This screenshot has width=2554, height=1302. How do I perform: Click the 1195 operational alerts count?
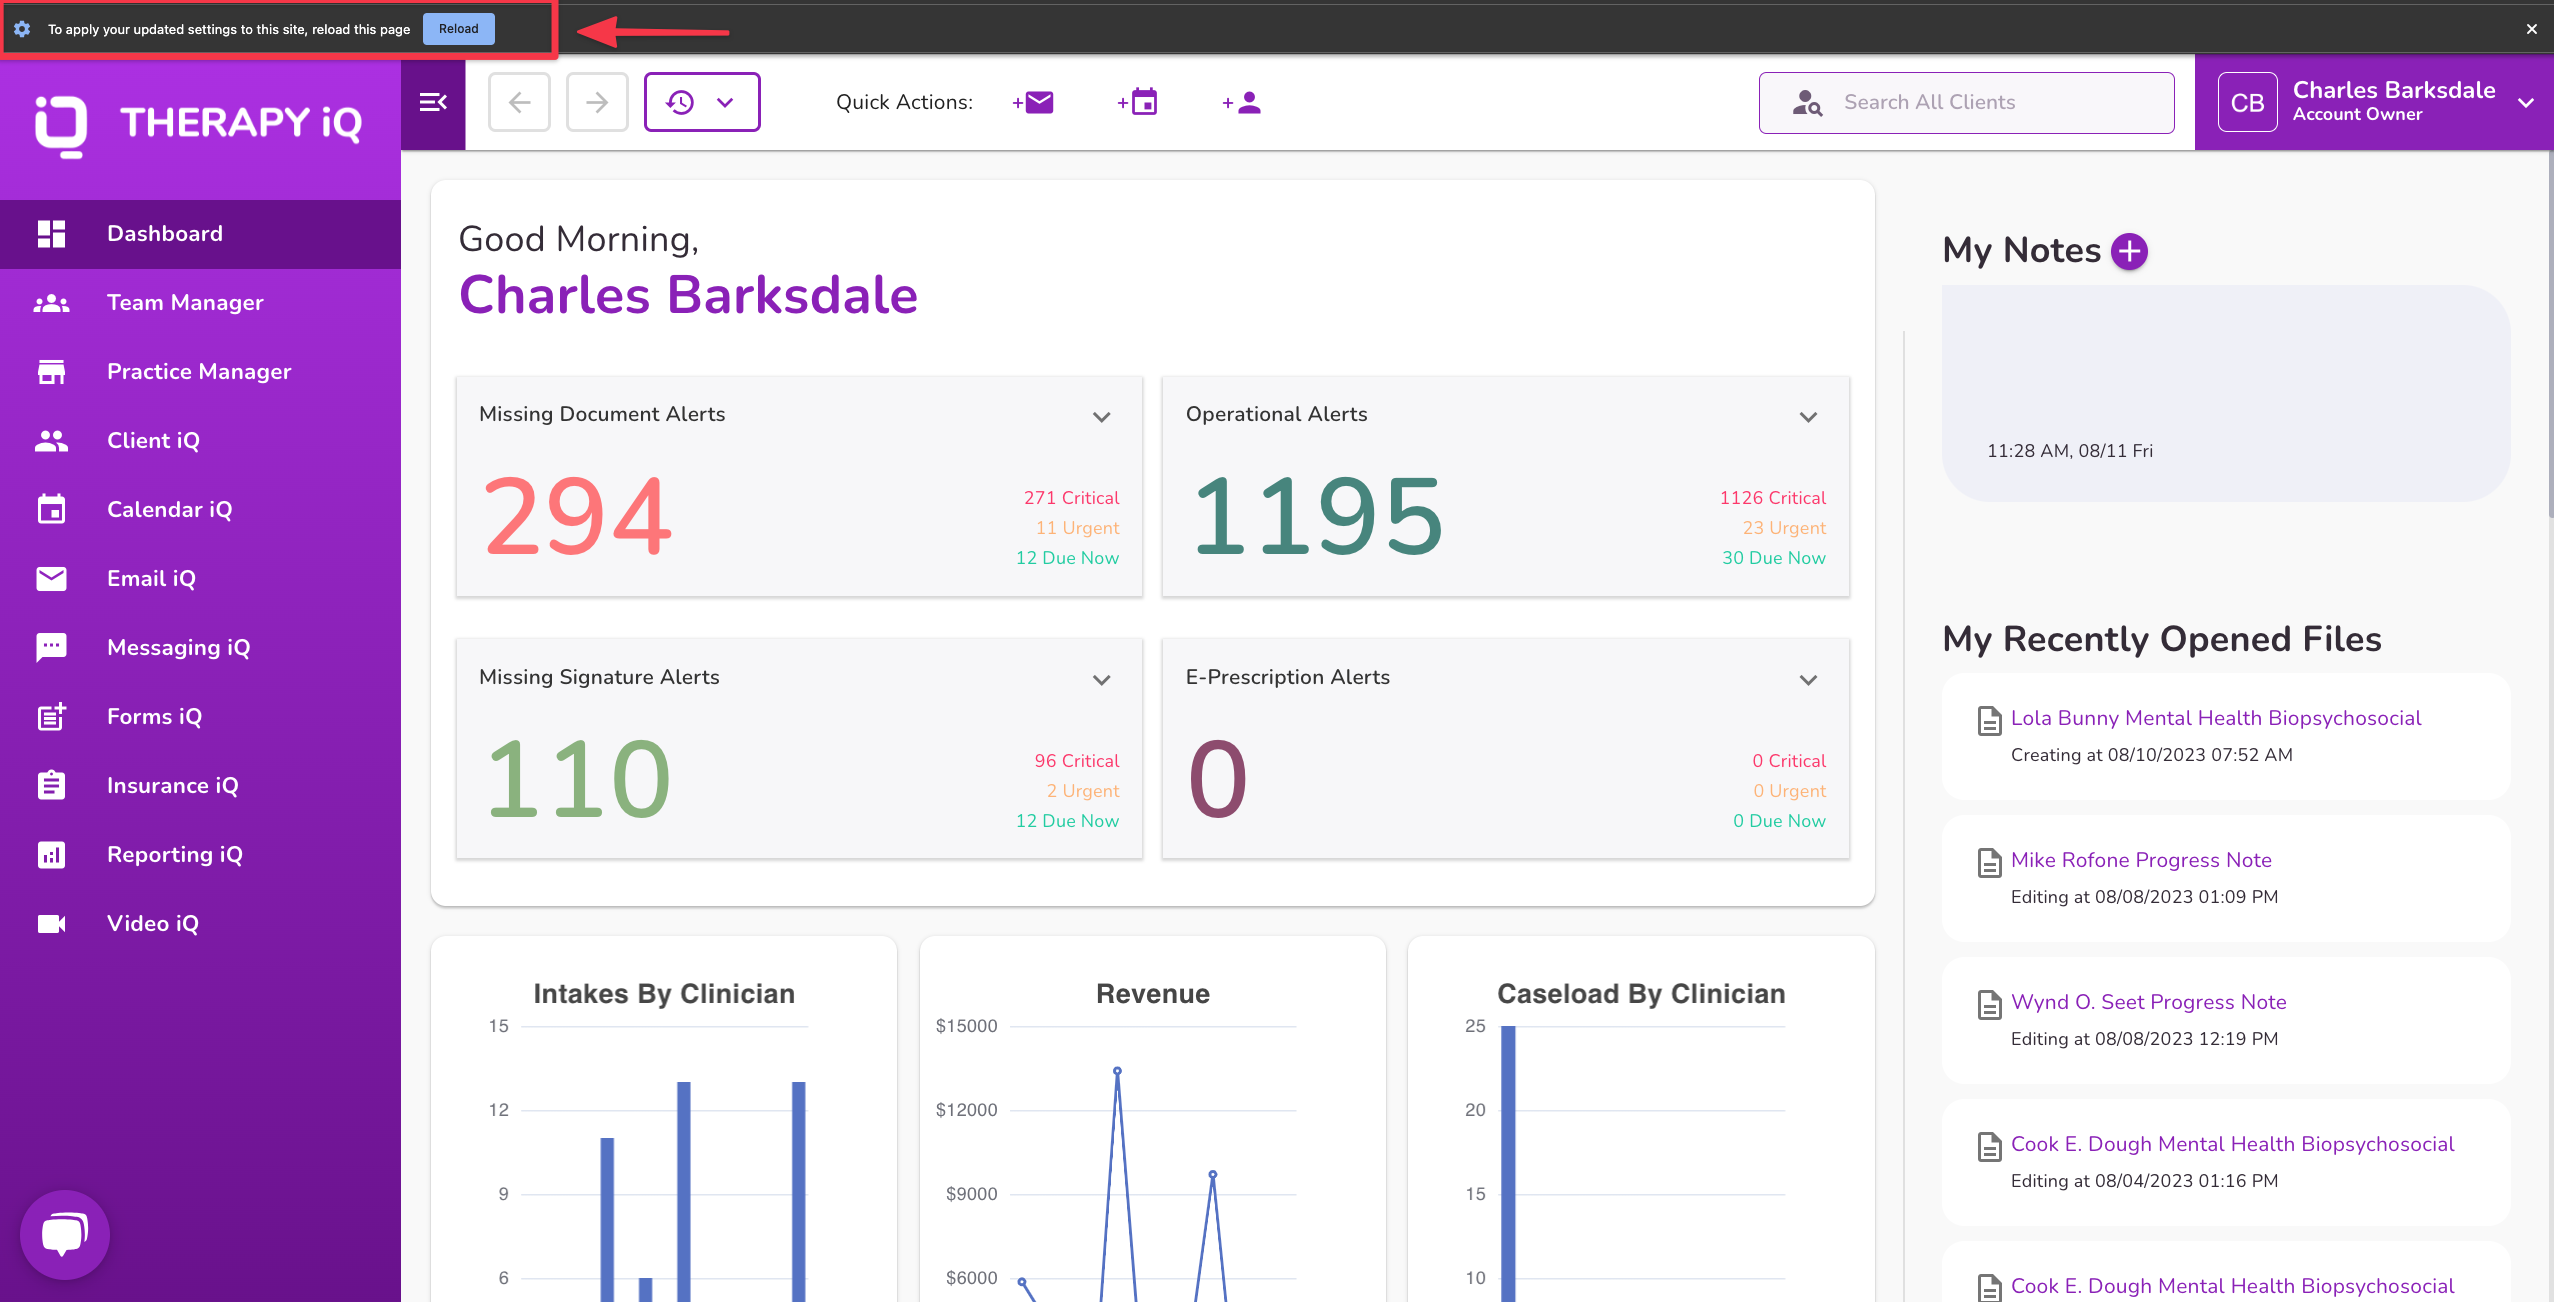tap(1318, 516)
